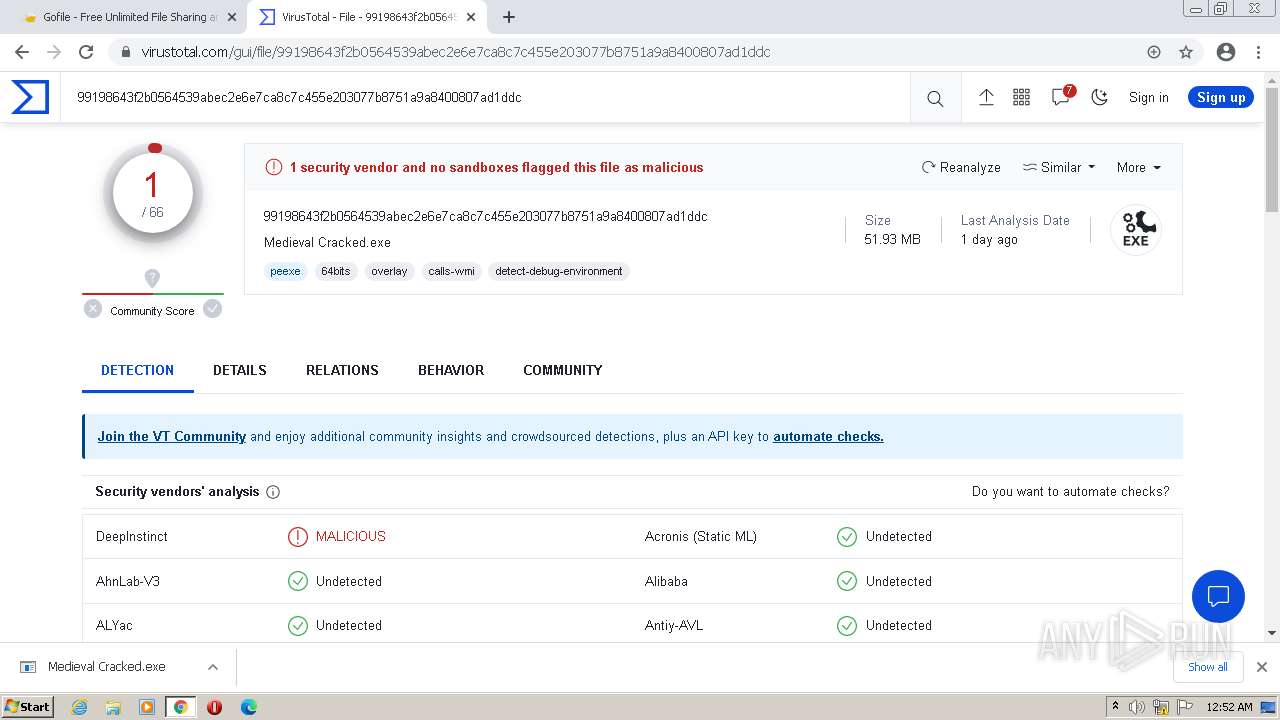1280x720 pixels.
Task: Click the volume tray icon
Action: click(1137, 707)
